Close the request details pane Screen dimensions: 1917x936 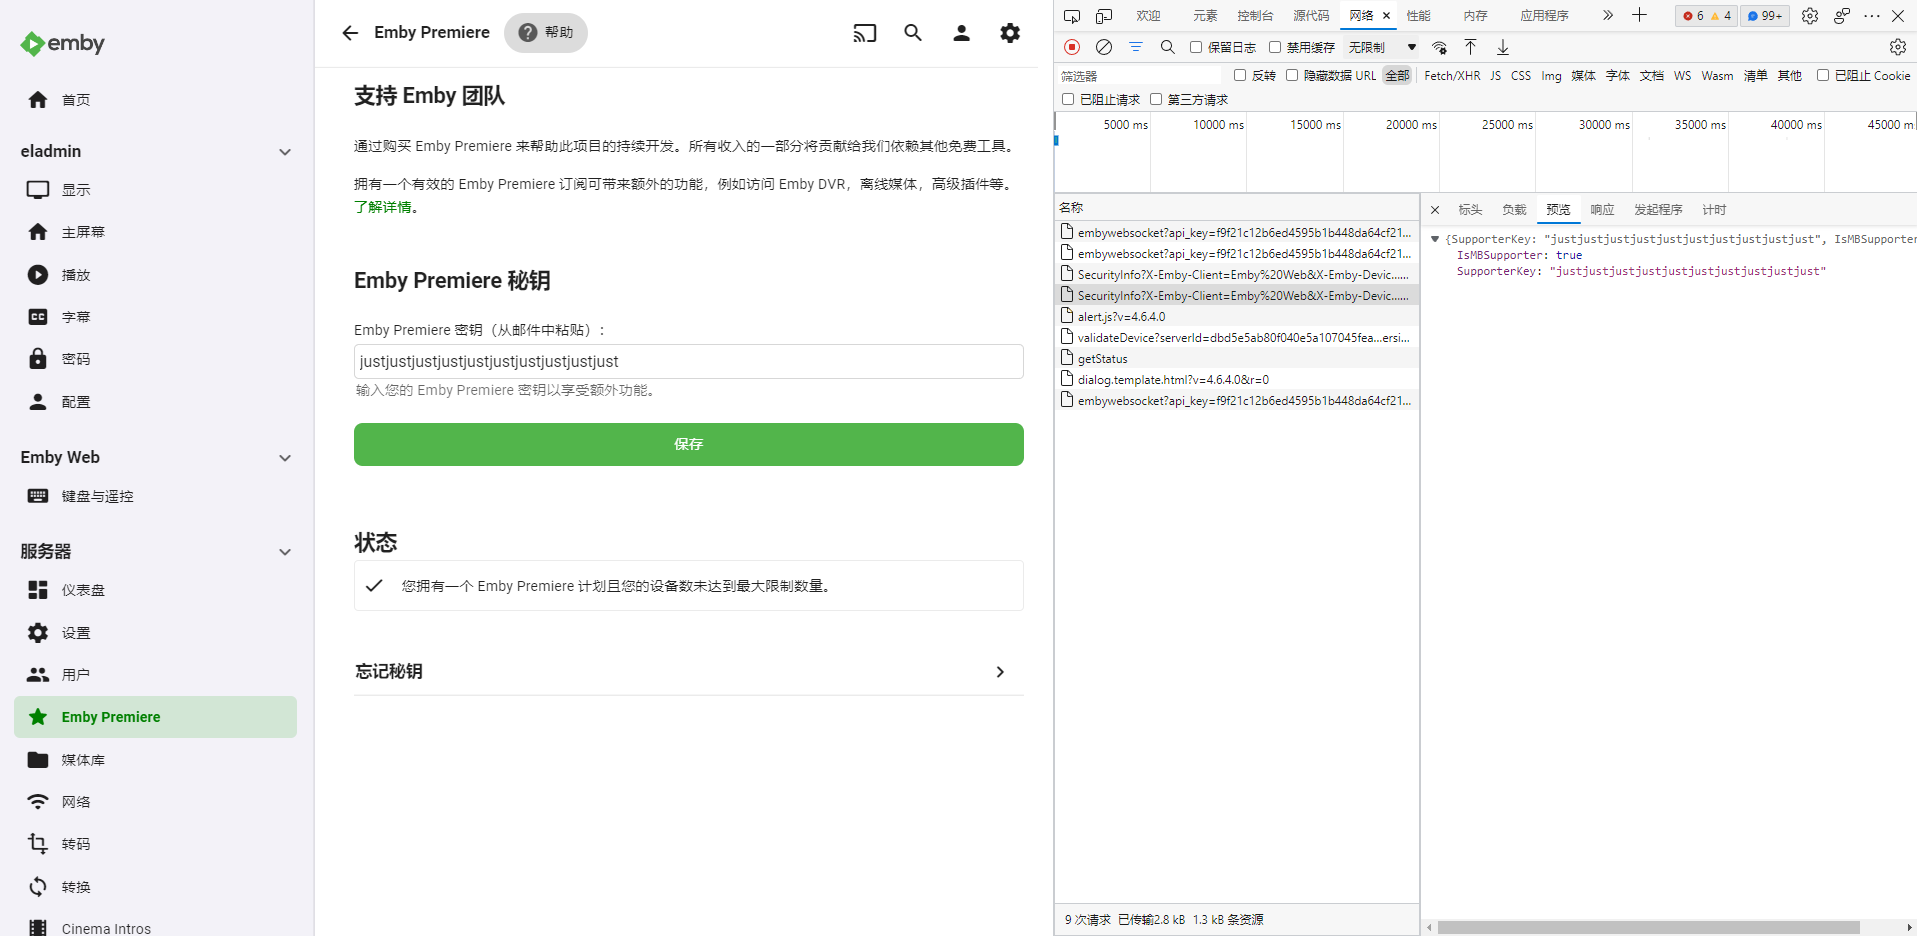point(1435,210)
